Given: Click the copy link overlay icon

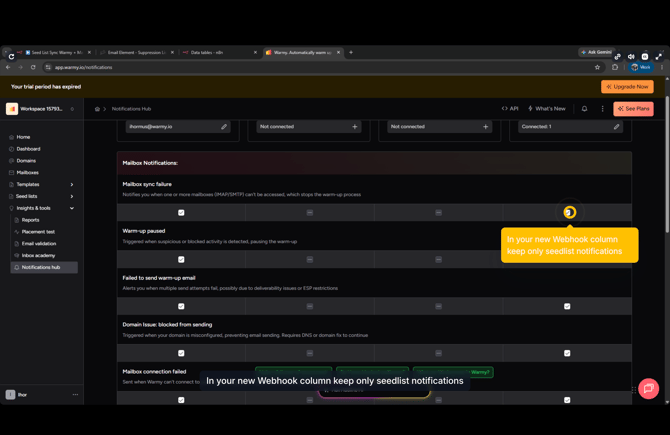Looking at the screenshot, I should [617, 56].
